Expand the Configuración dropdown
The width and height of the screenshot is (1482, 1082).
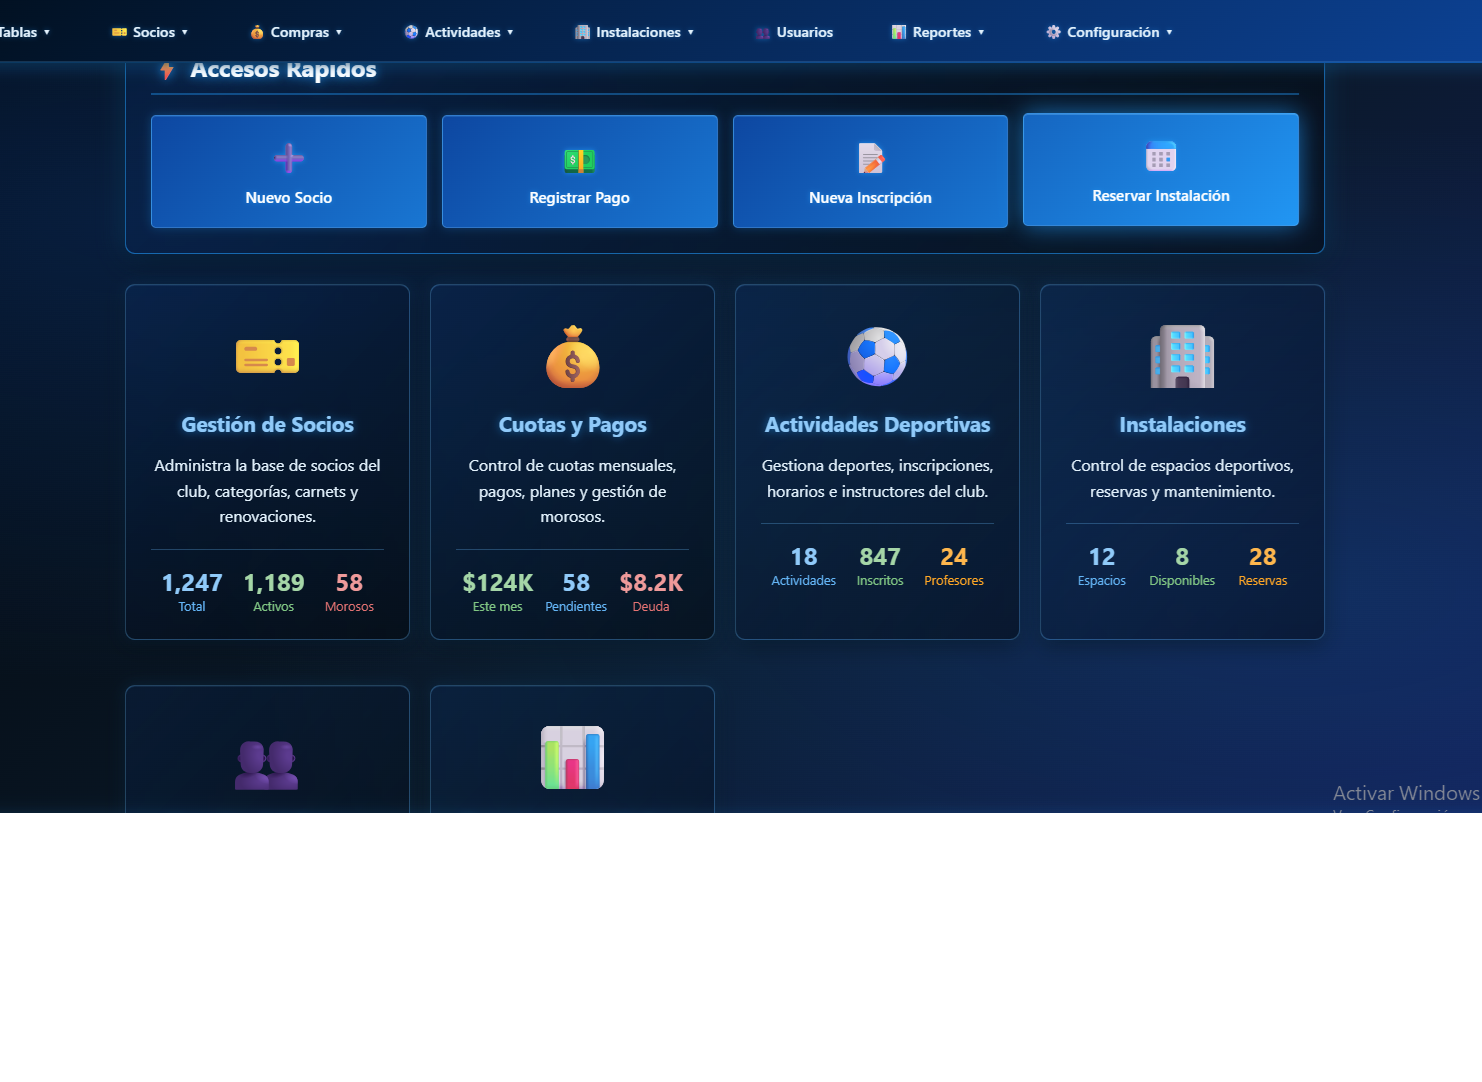click(x=1109, y=31)
